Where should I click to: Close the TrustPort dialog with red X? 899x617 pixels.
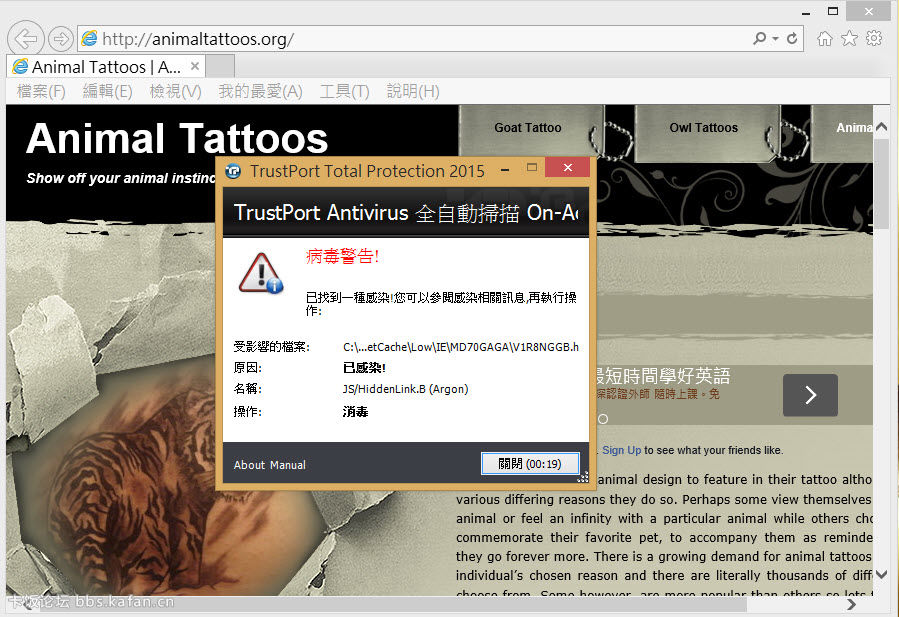point(568,167)
